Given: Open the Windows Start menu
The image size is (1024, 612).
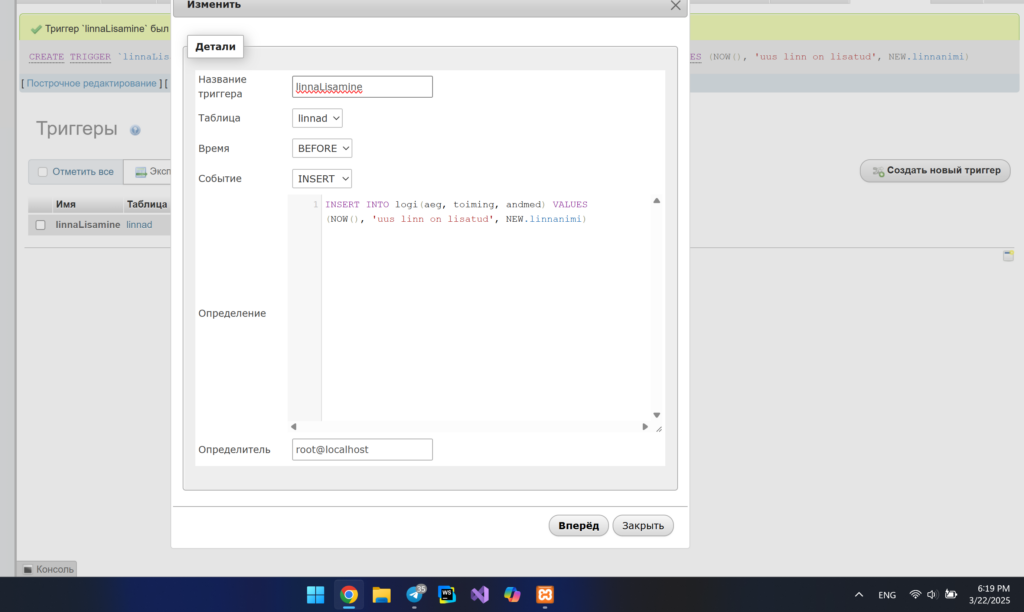Looking at the screenshot, I should coord(315,594).
